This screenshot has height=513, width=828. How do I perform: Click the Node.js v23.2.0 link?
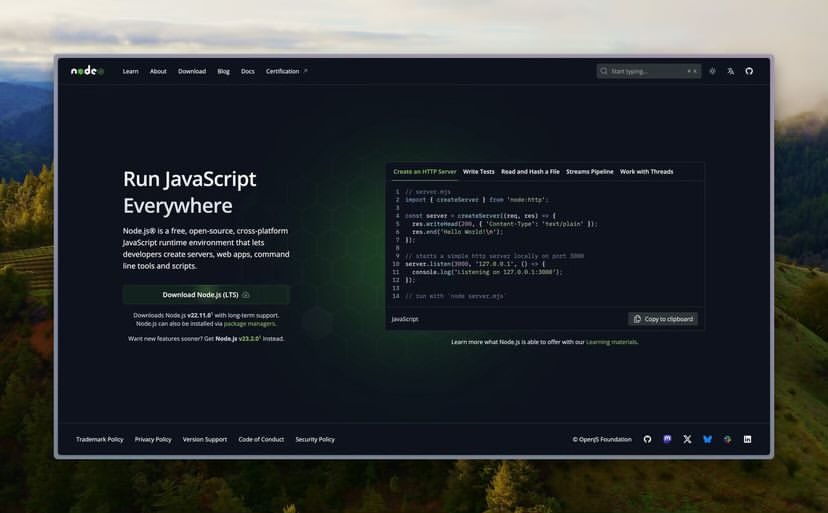(238, 339)
